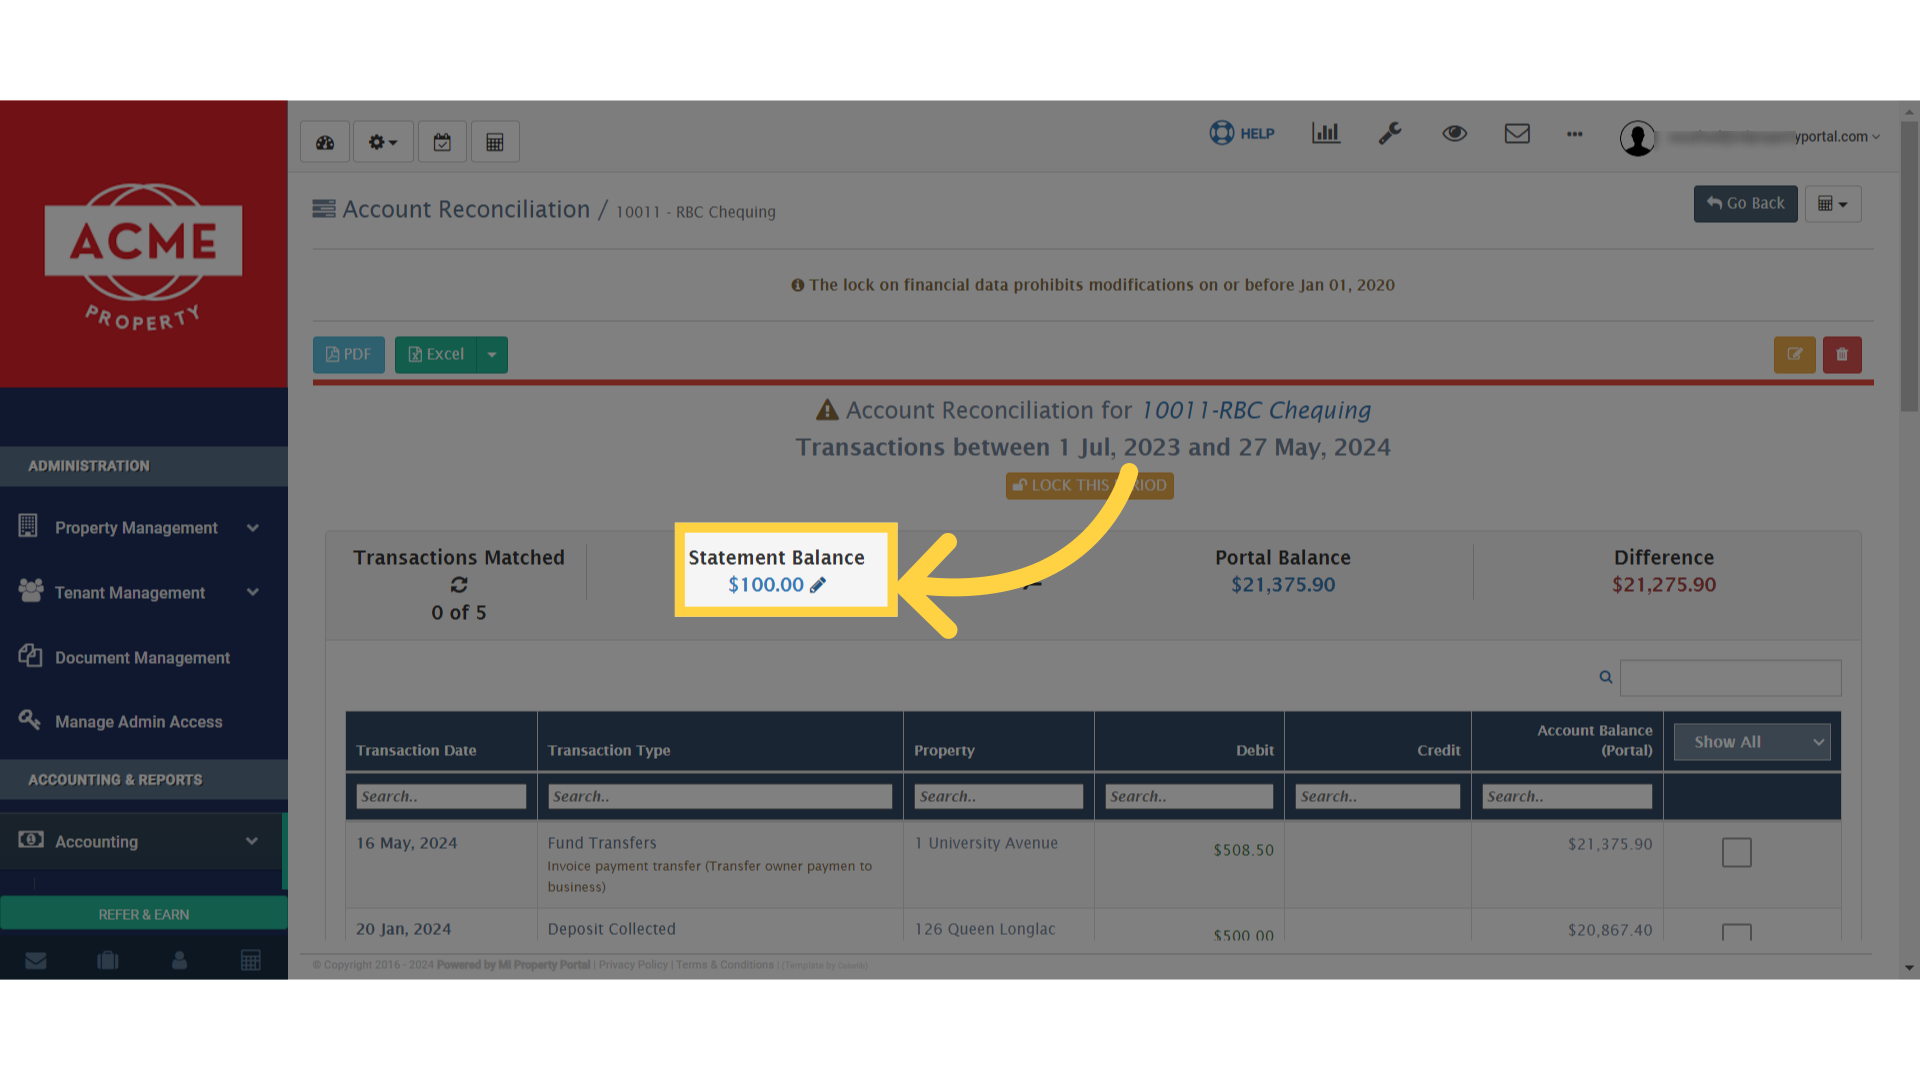Open the settings gear dropdown
The height and width of the screenshot is (1080, 1920).
coord(383,142)
